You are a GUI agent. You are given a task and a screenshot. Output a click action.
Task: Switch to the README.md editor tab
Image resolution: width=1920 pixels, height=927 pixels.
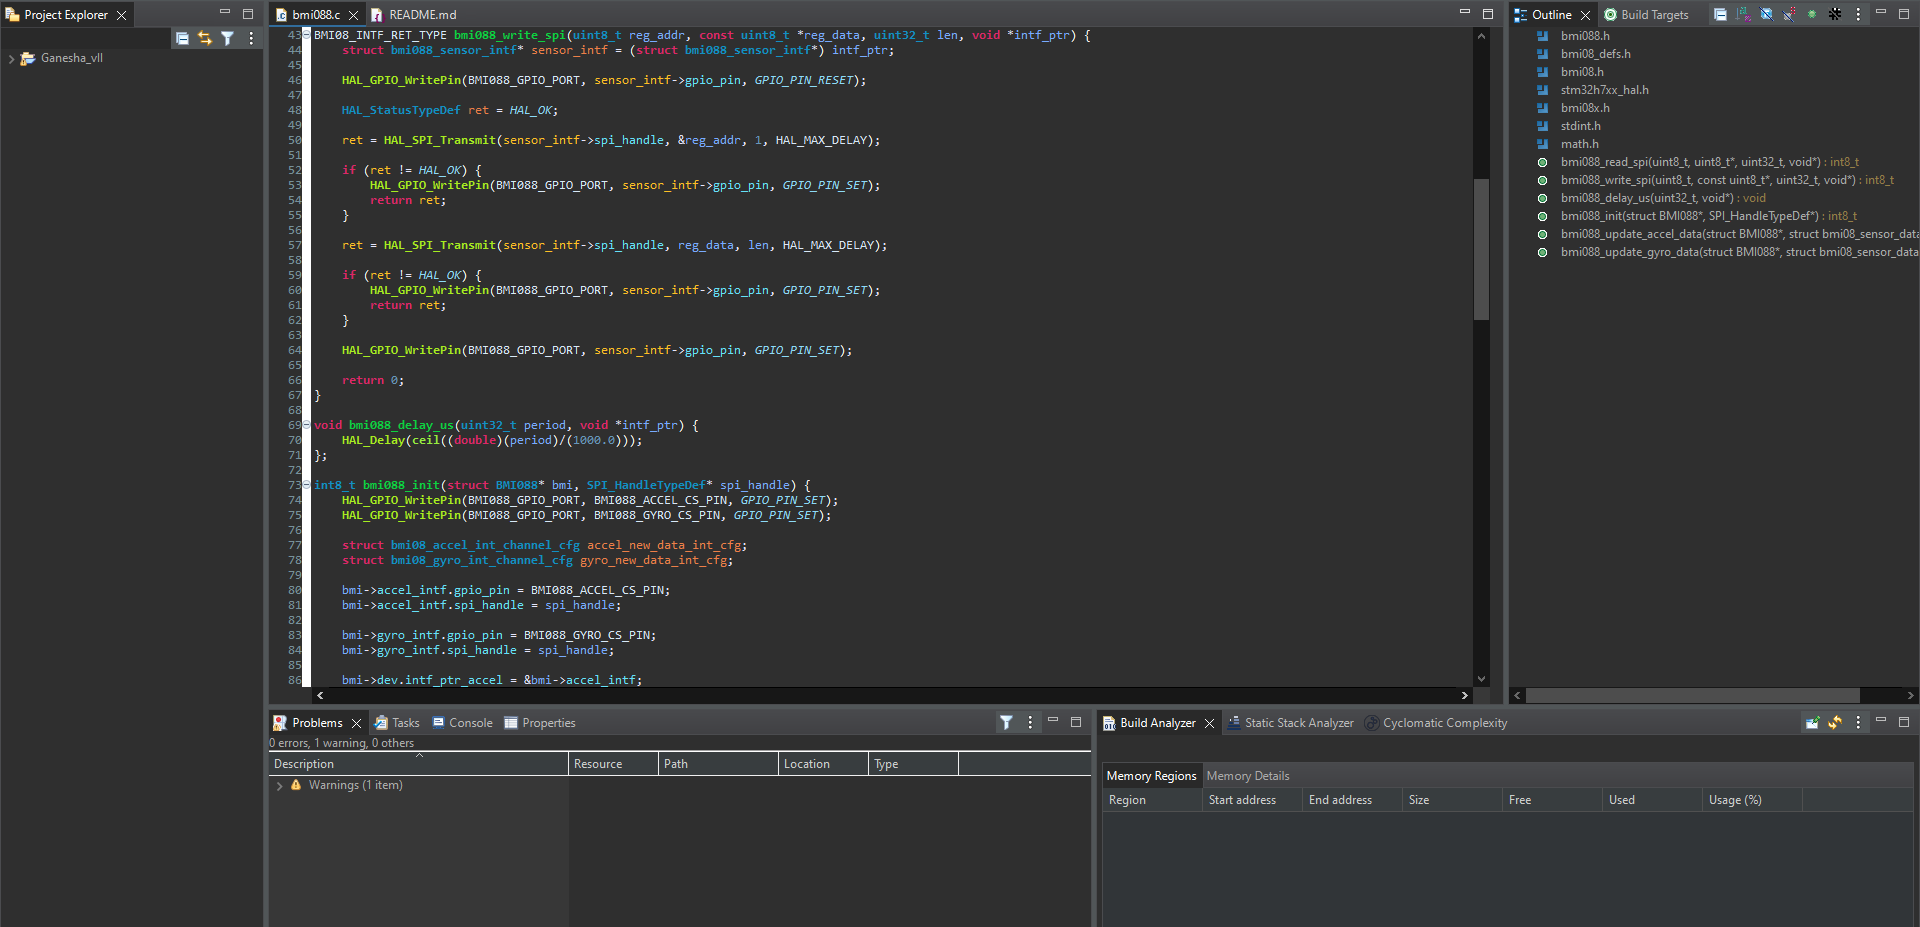tap(421, 15)
